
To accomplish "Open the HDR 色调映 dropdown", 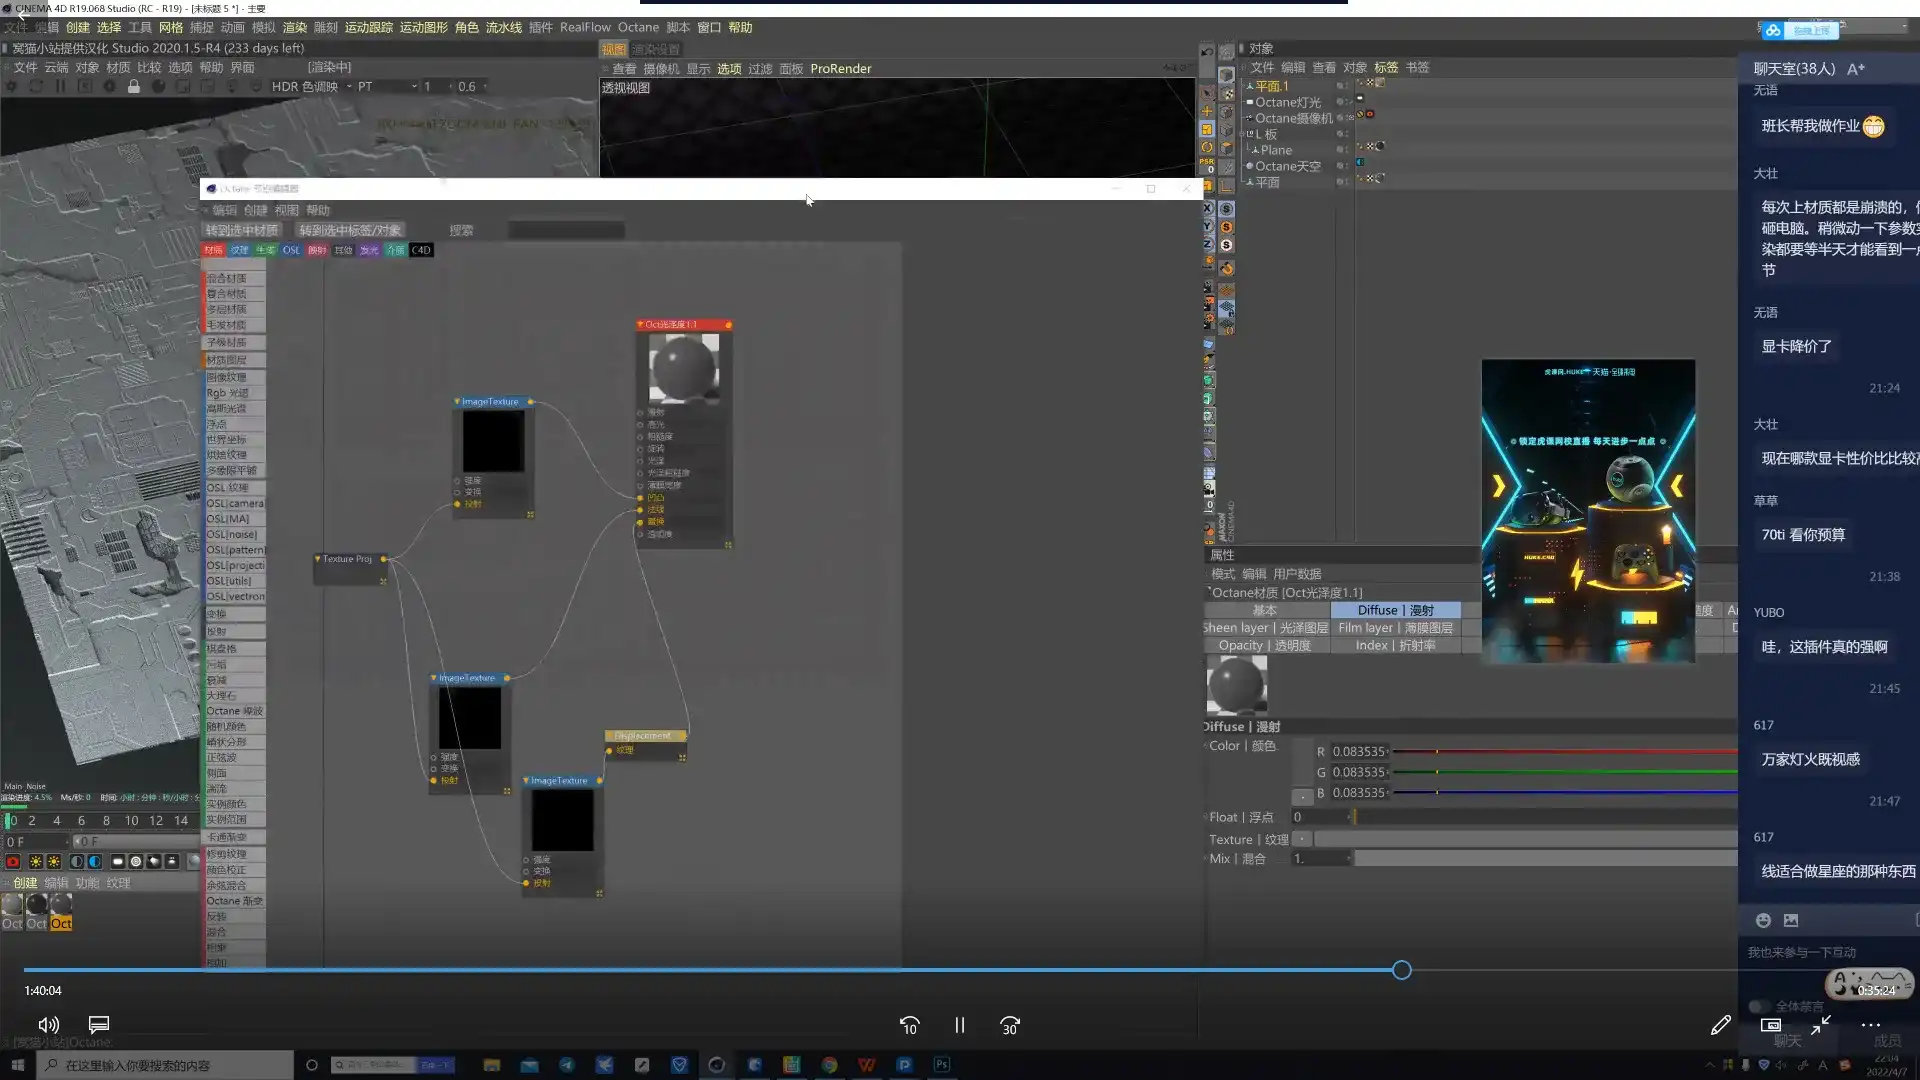I will tap(311, 87).
